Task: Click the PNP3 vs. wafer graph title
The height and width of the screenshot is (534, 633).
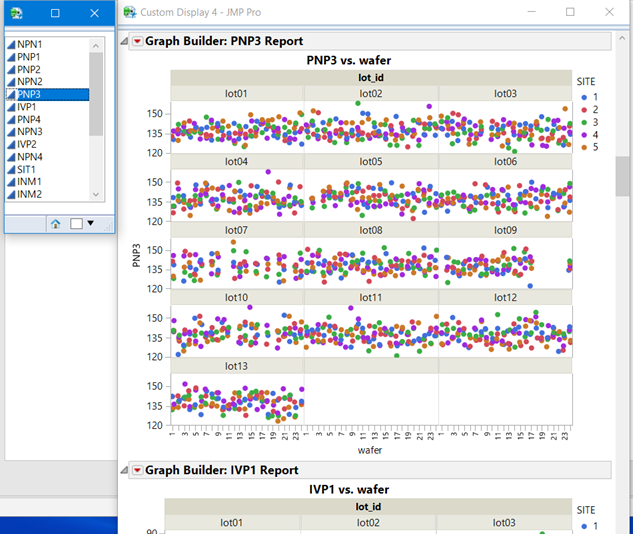Action: click(x=349, y=61)
